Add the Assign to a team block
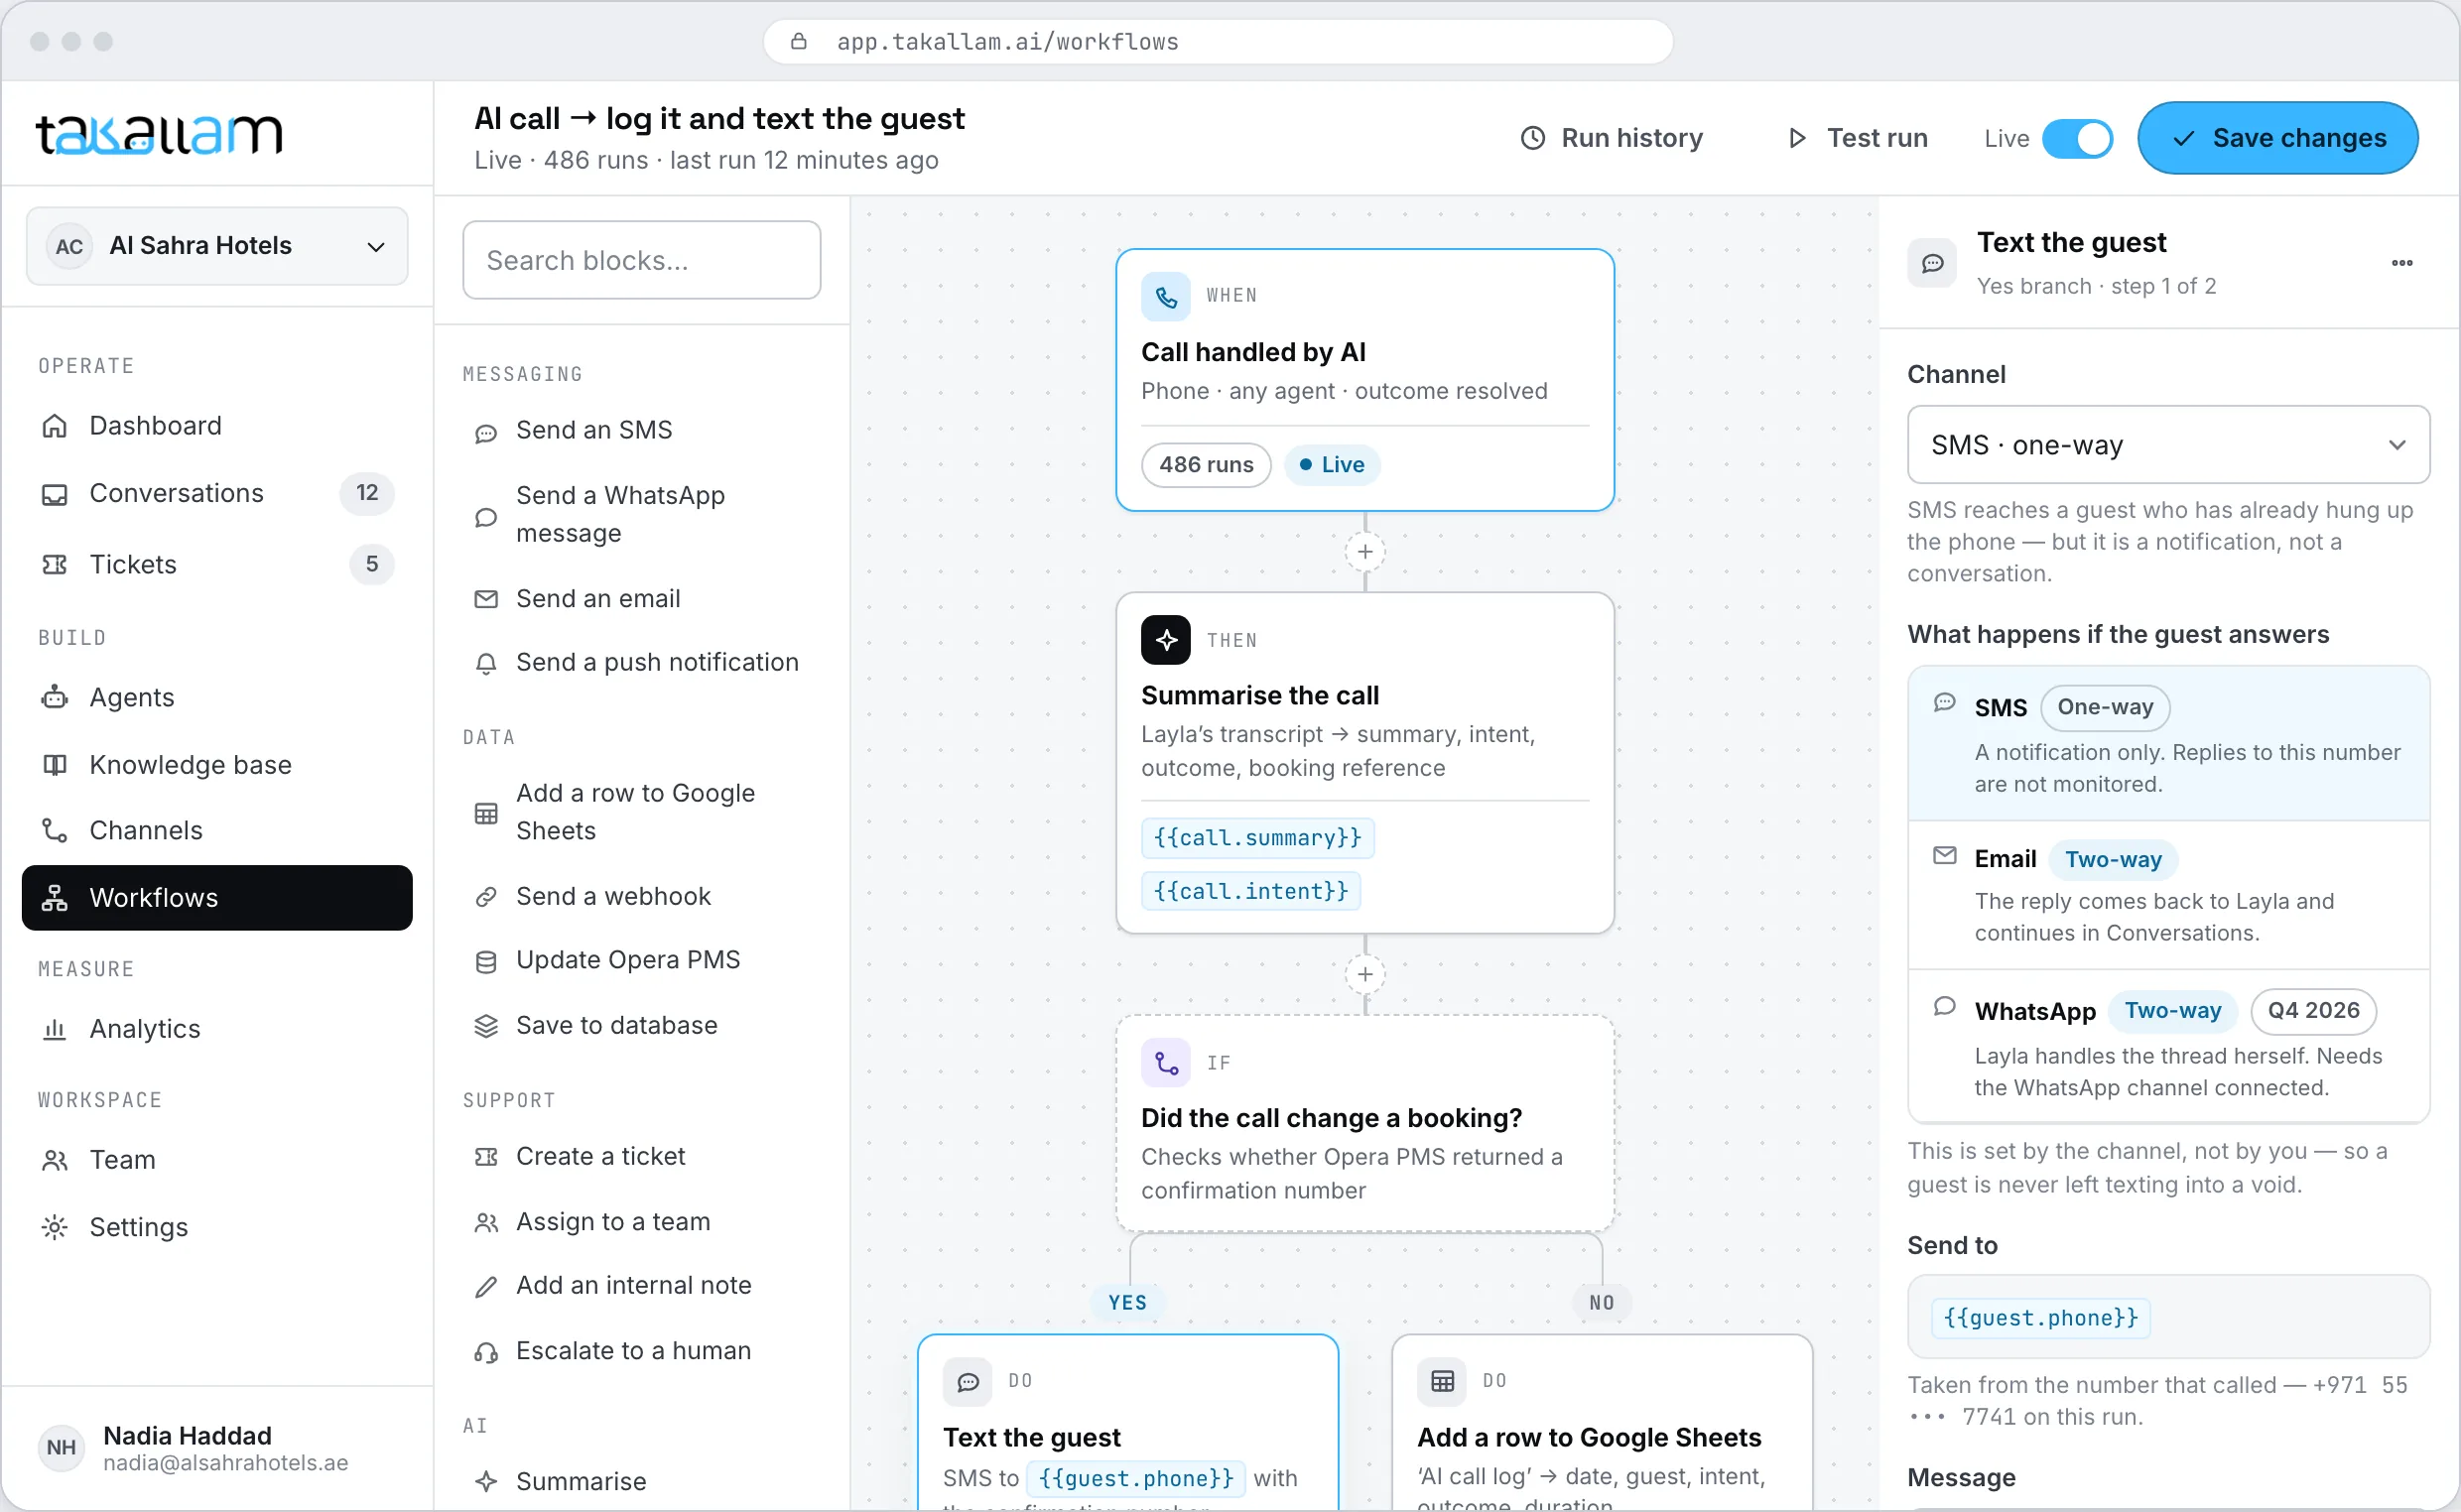The image size is (2461, 1512). [x=641, y=1222]
